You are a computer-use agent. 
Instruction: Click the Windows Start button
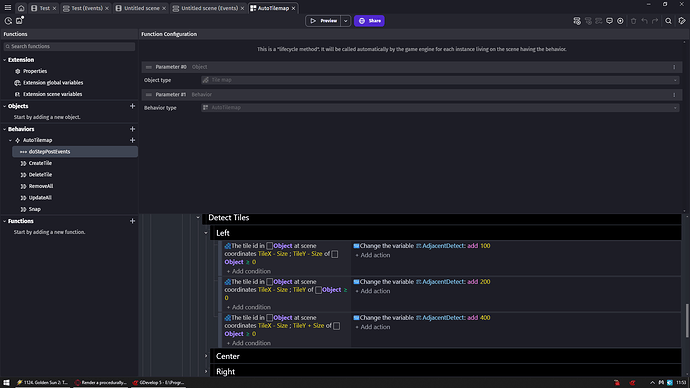click(6, 383)
